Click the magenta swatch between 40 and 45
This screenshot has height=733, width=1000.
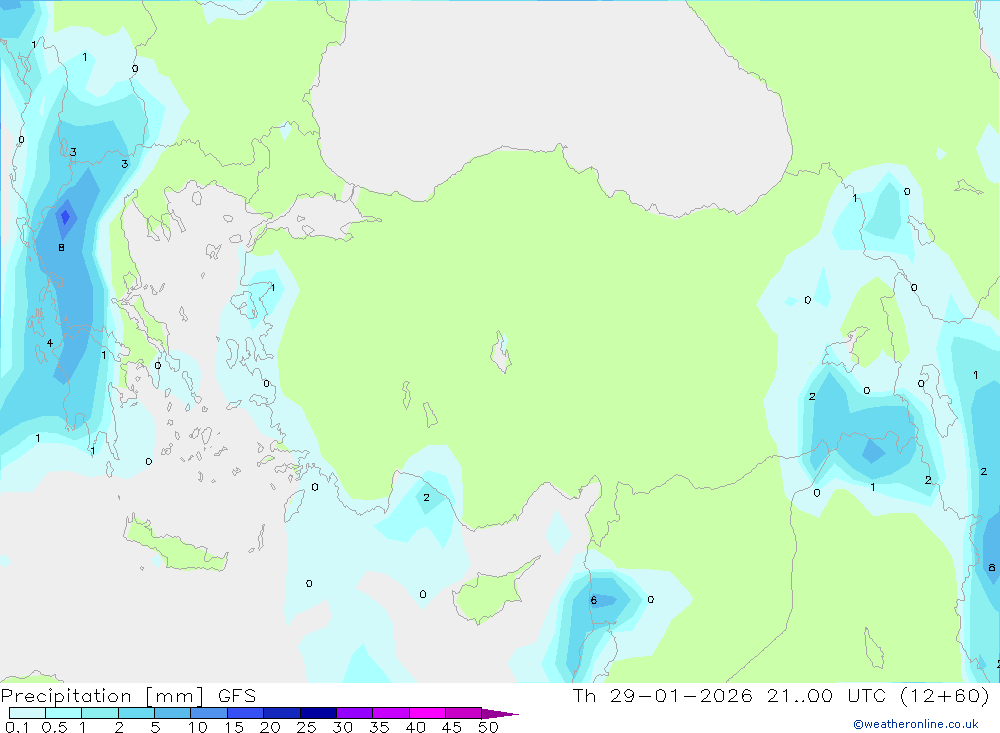tap(427, 713)
